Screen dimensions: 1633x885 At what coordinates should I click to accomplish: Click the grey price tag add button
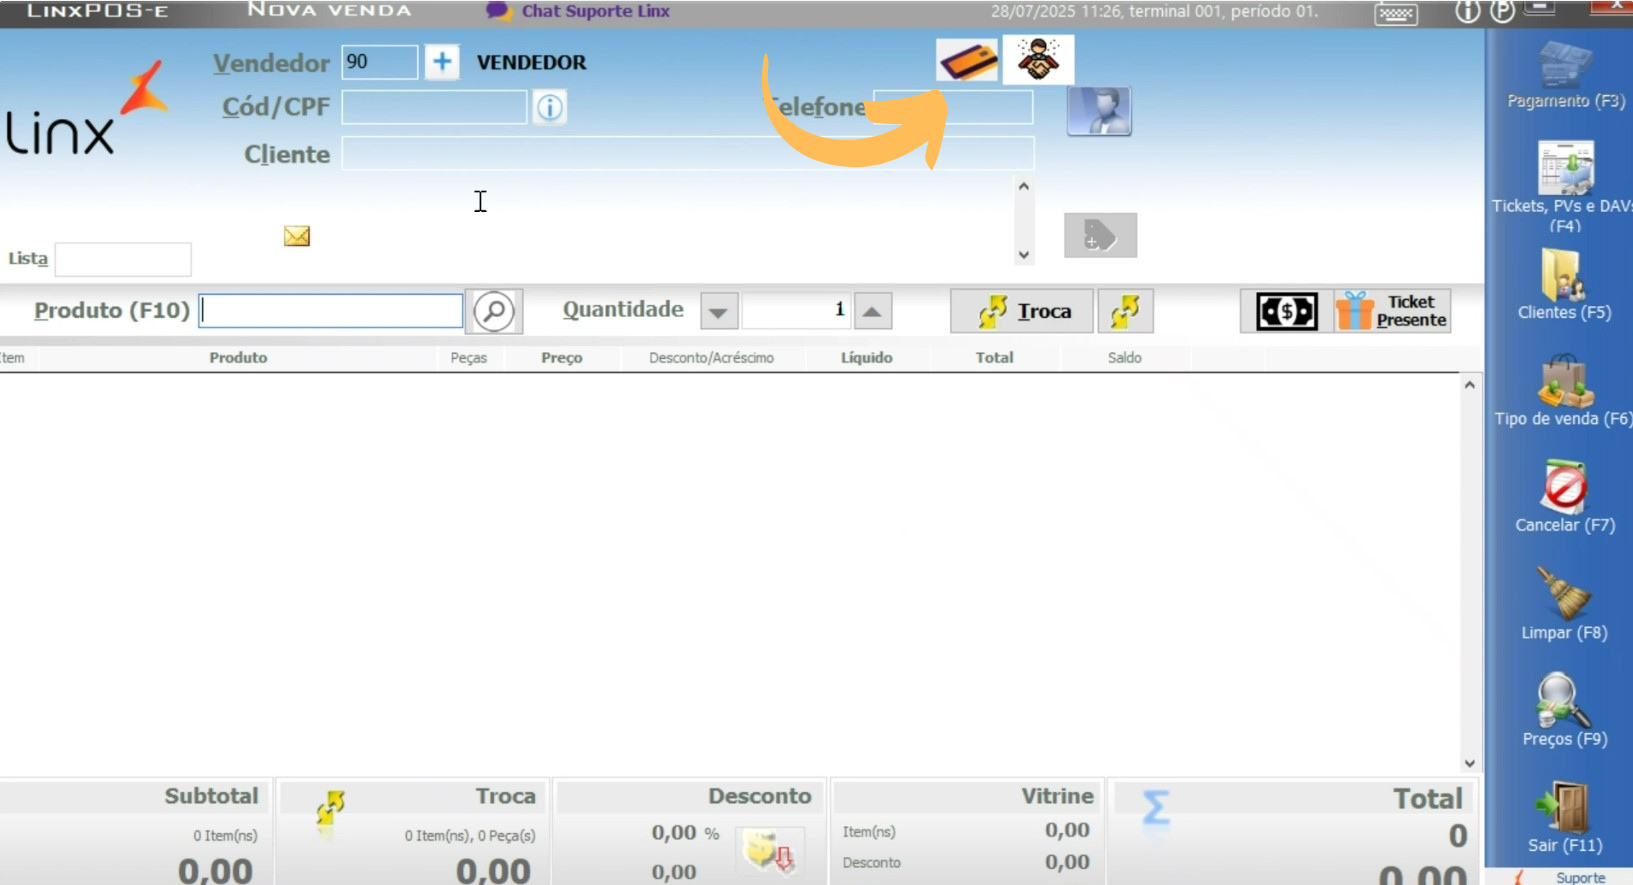click(x=1100, y=235)
